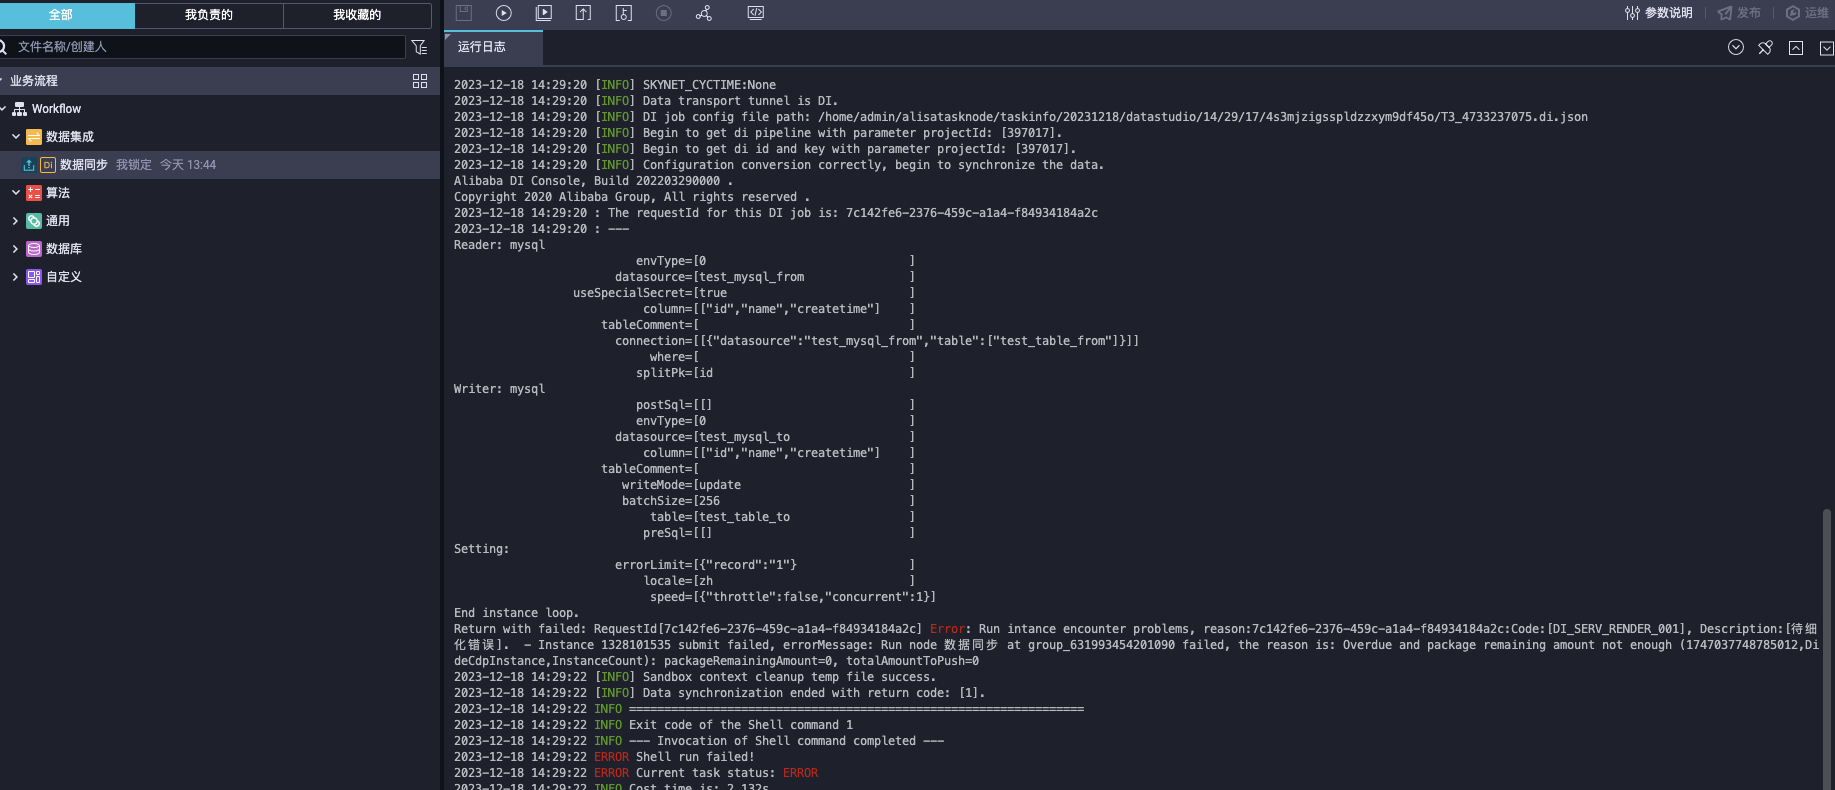The height and width of the screenshot is (790, 1835).
Task: Click the 'Setting:' log line
Action: tap(481, 549)
